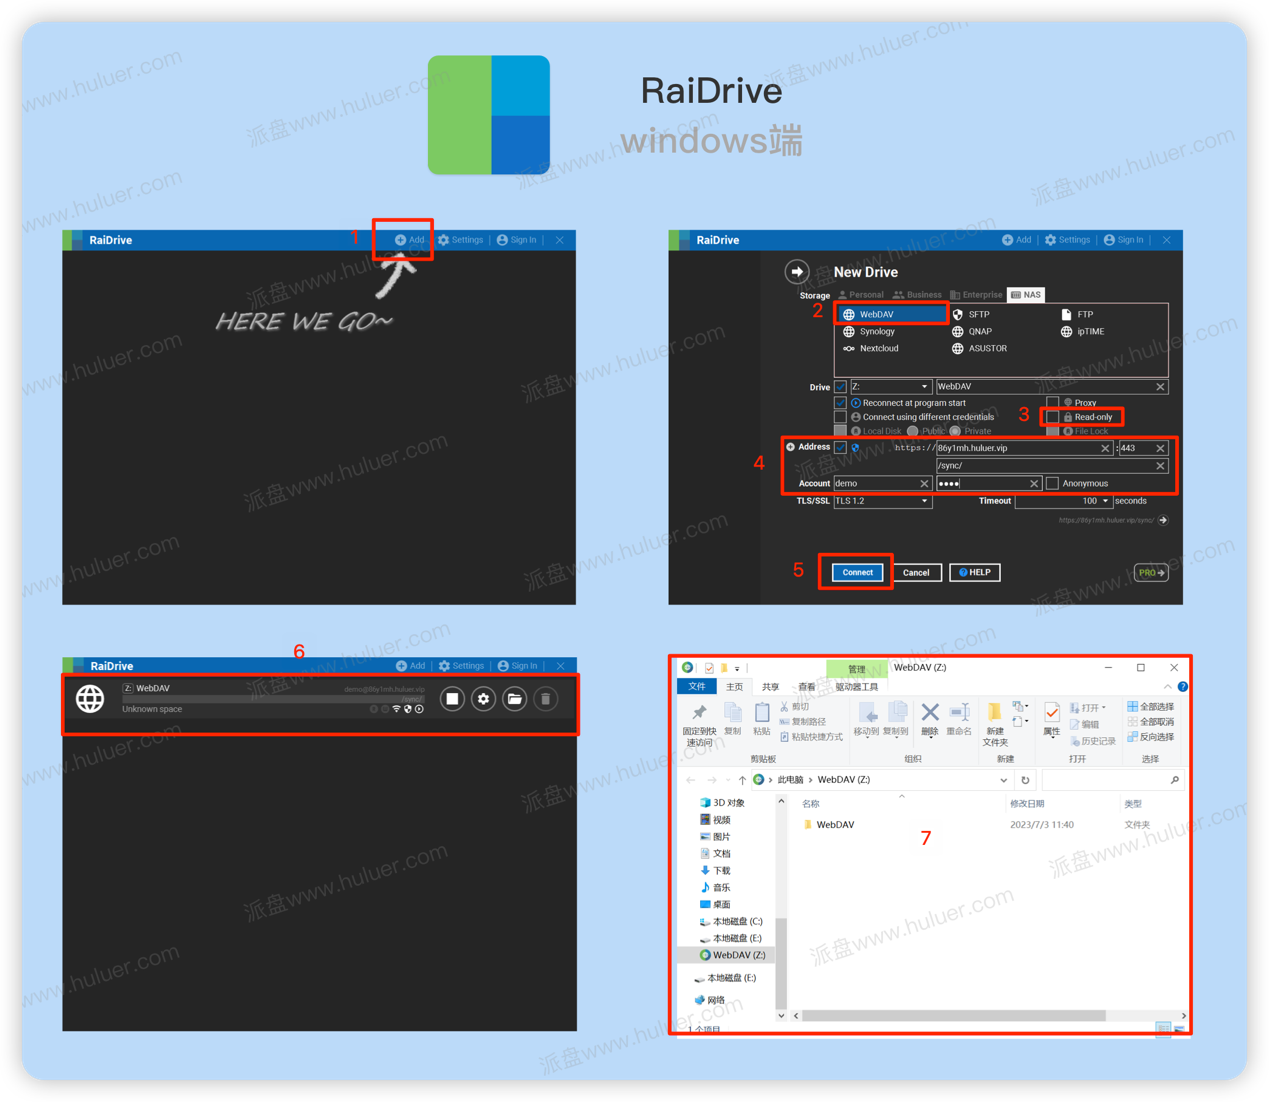This screenshot has height=1102, width=1269.
Task: Enable the Proxy checkbox
Action: [x=1052, y=402]
